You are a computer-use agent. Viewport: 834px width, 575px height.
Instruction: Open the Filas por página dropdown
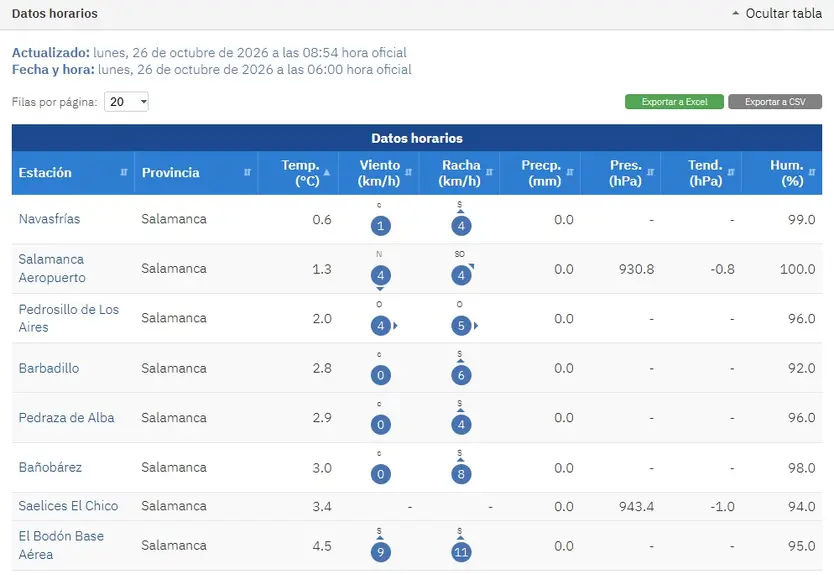click(127, 102)
